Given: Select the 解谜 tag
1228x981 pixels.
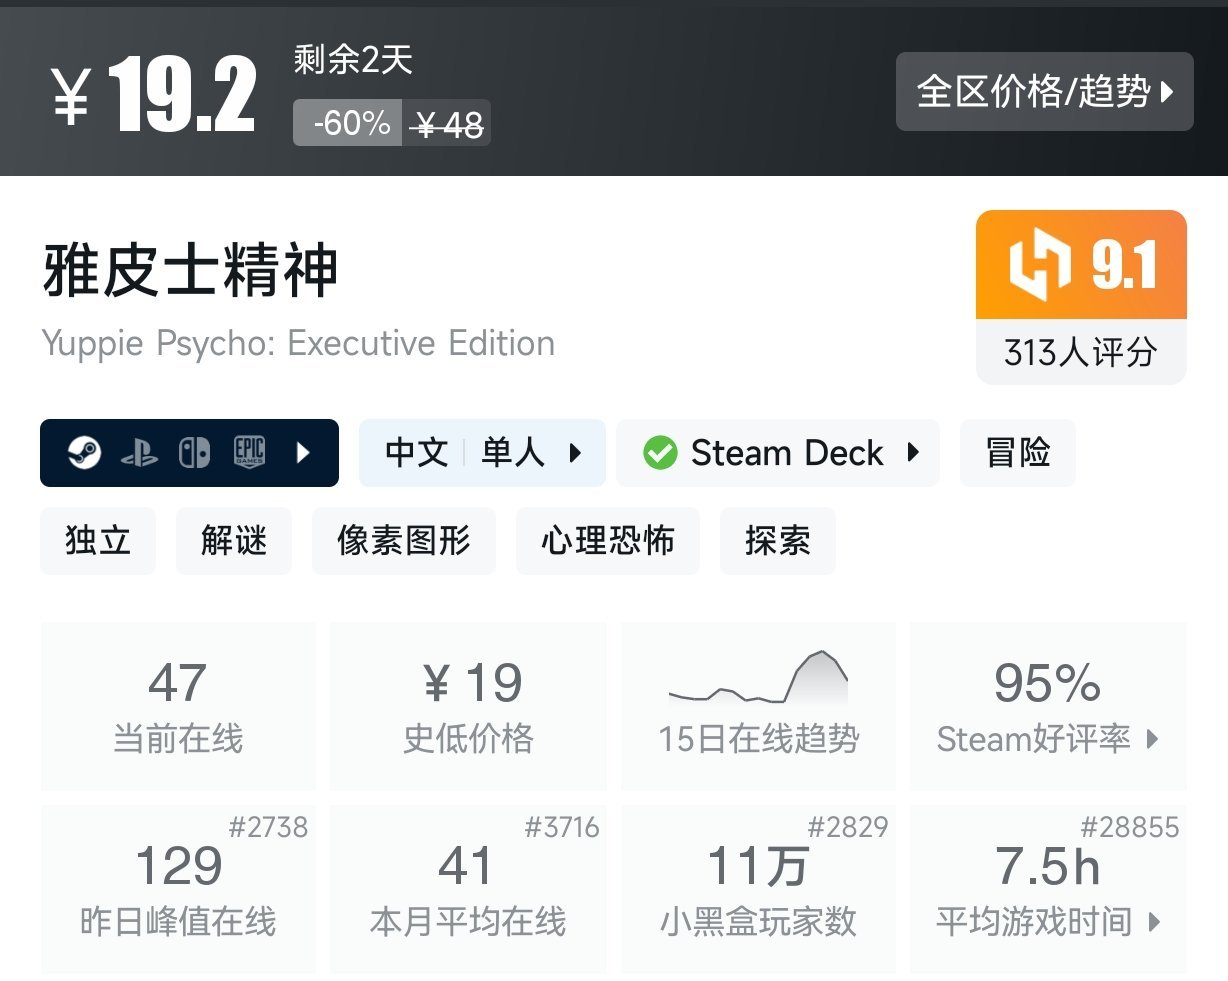Looking at the screenshot, I should [234, 541].
